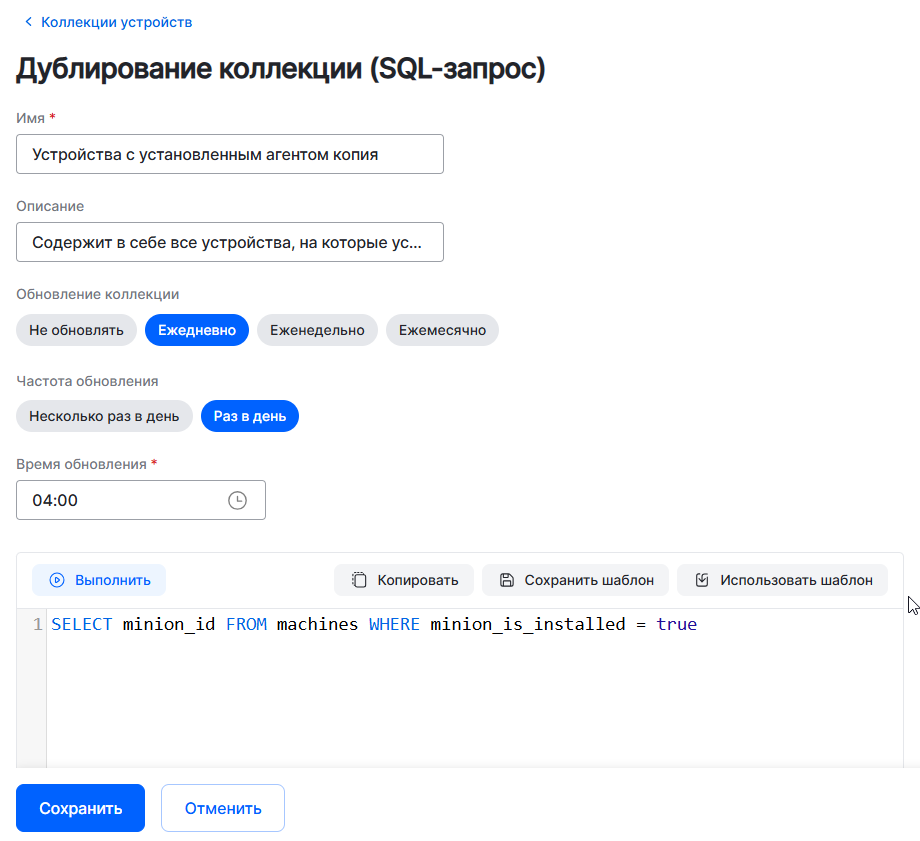Pick Несколько раз в день frequency
Image resolution: width=920 pixels, height=841 pixels.
click(x=104, y=416)
